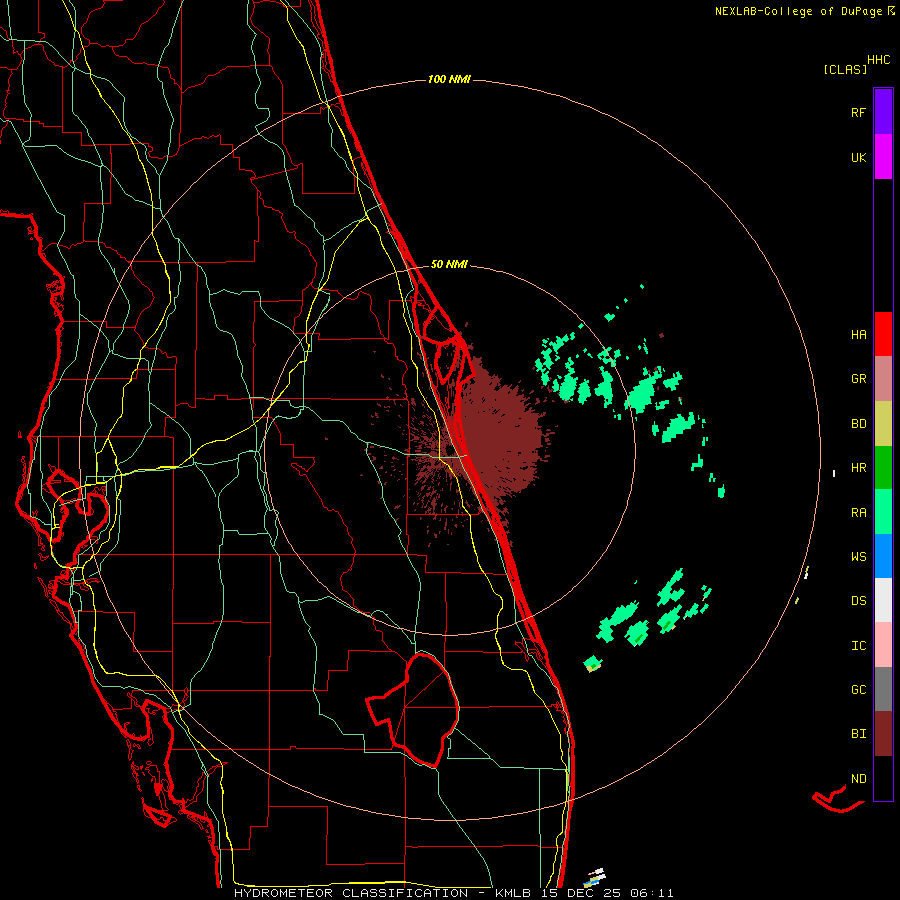The width and height of the screenshot is (900, 900).
Task: Click the '[CLAS]' legend header text
Action: [845, 69]
